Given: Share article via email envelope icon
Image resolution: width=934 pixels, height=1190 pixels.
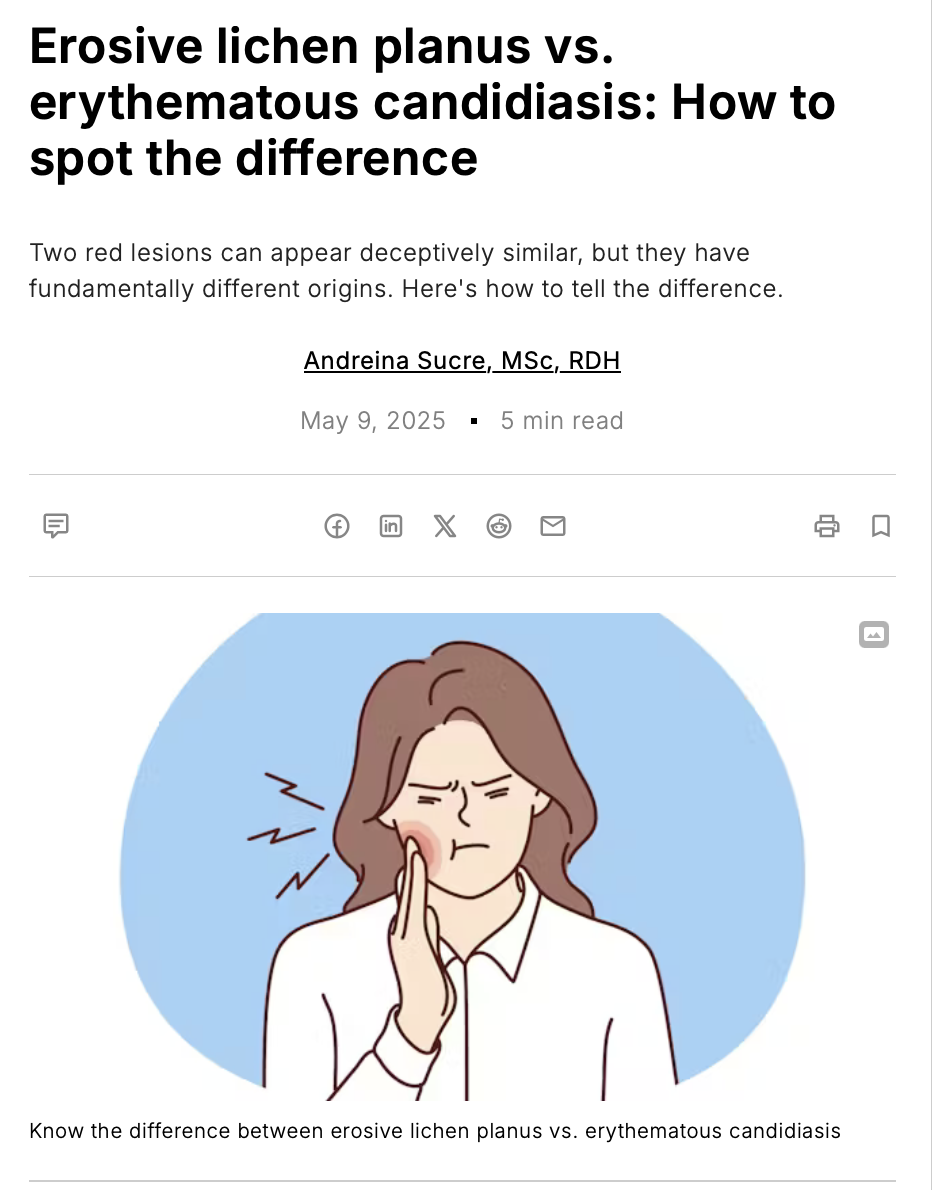Looking at the screenshot, I should 553,526.
